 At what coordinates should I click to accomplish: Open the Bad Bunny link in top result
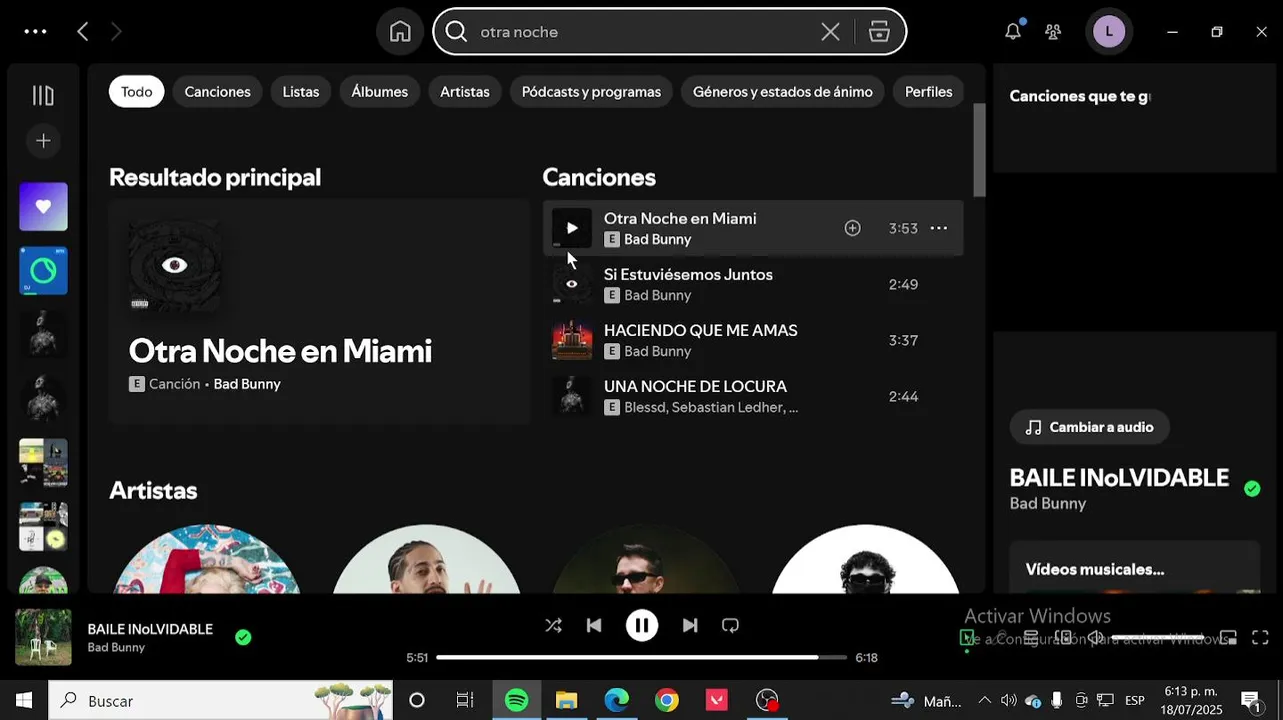point(247,384)
